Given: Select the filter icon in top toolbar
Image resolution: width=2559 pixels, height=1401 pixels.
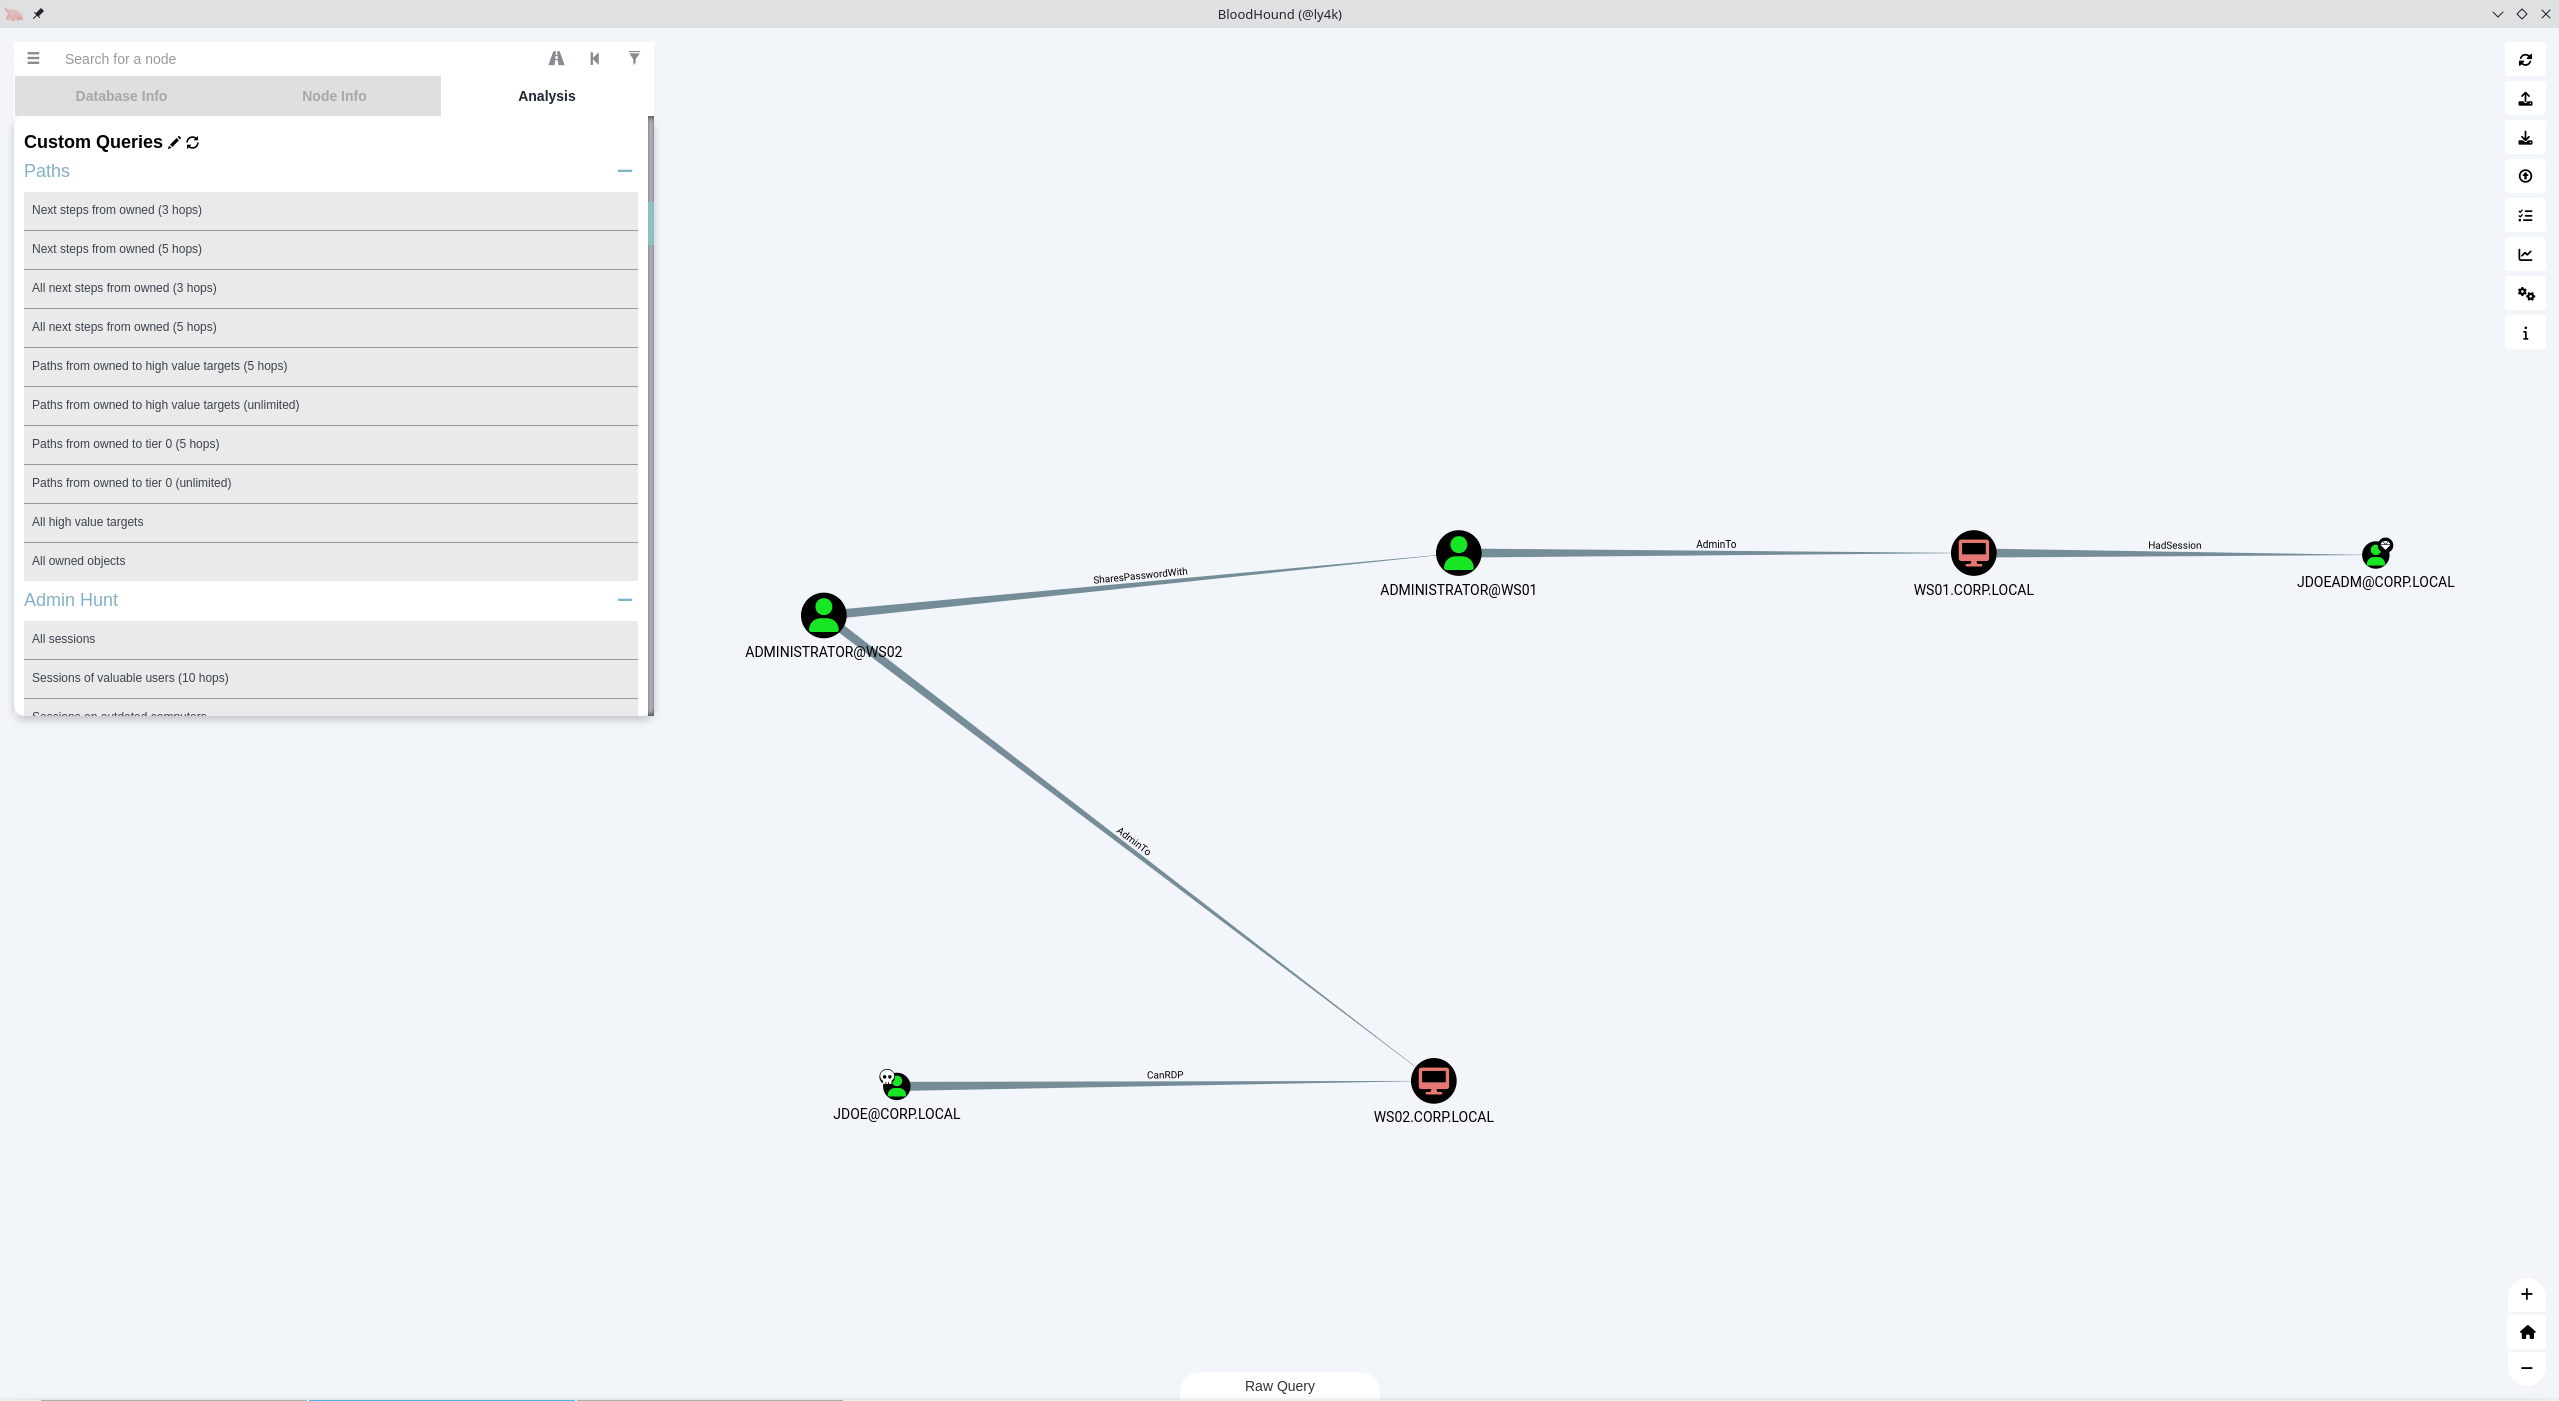Looking at the screenshot, I should click(x=635, y=57).
